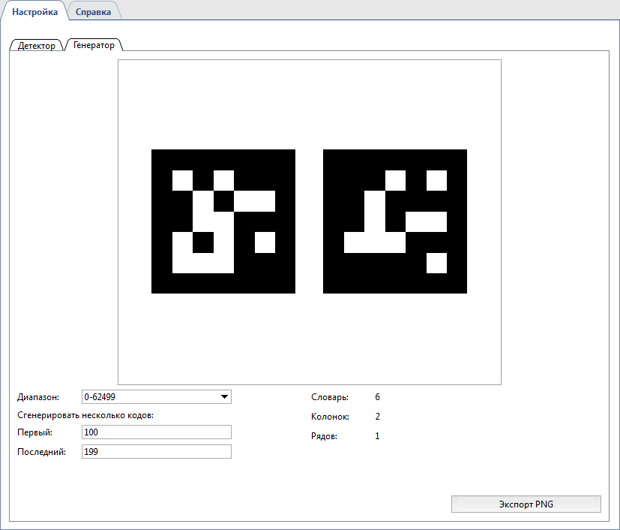
Task: Click the Первый label text
Action: click(35, 432)
